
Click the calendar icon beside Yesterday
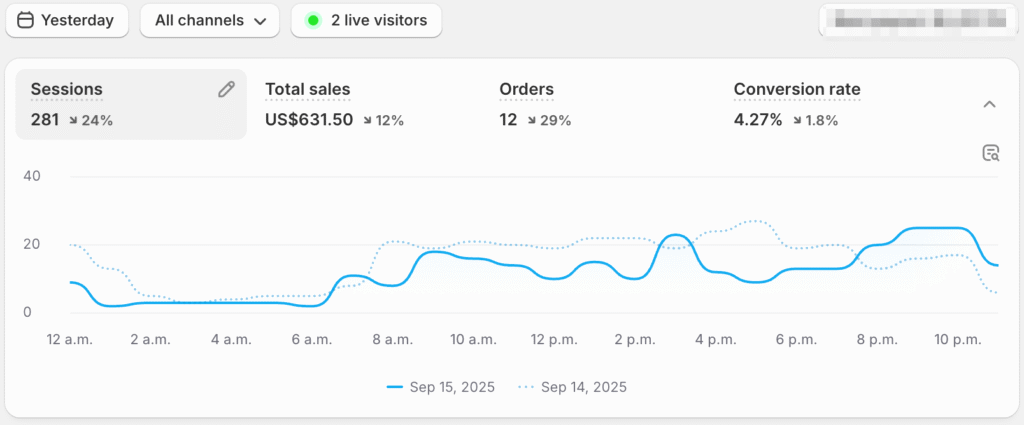click(26, 20)
